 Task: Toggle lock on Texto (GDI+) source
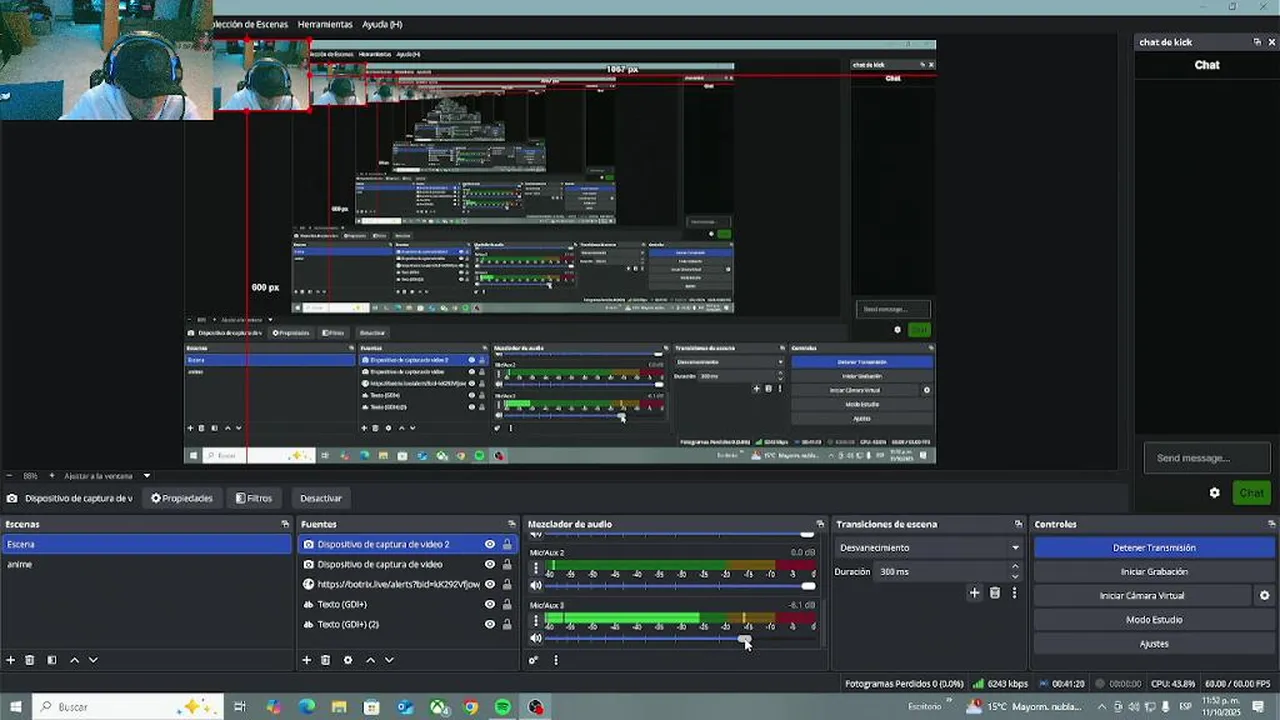click(507, 605)
